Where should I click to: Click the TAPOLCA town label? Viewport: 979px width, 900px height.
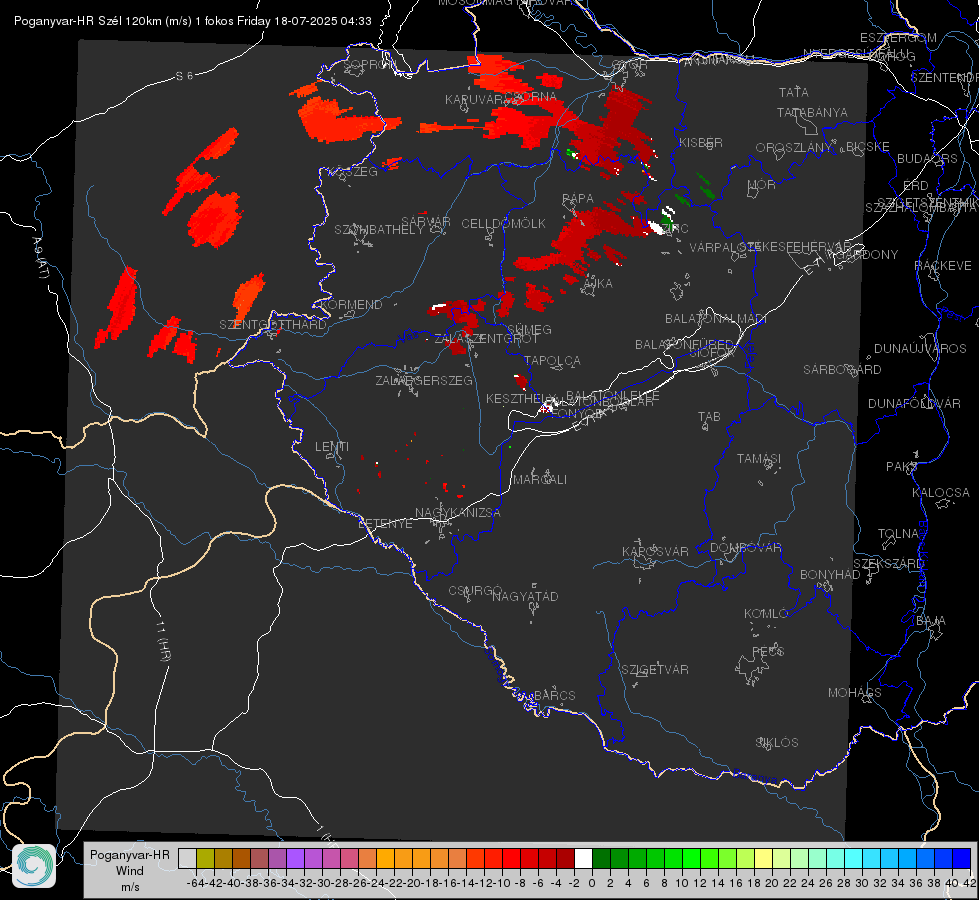coord(552,360)
